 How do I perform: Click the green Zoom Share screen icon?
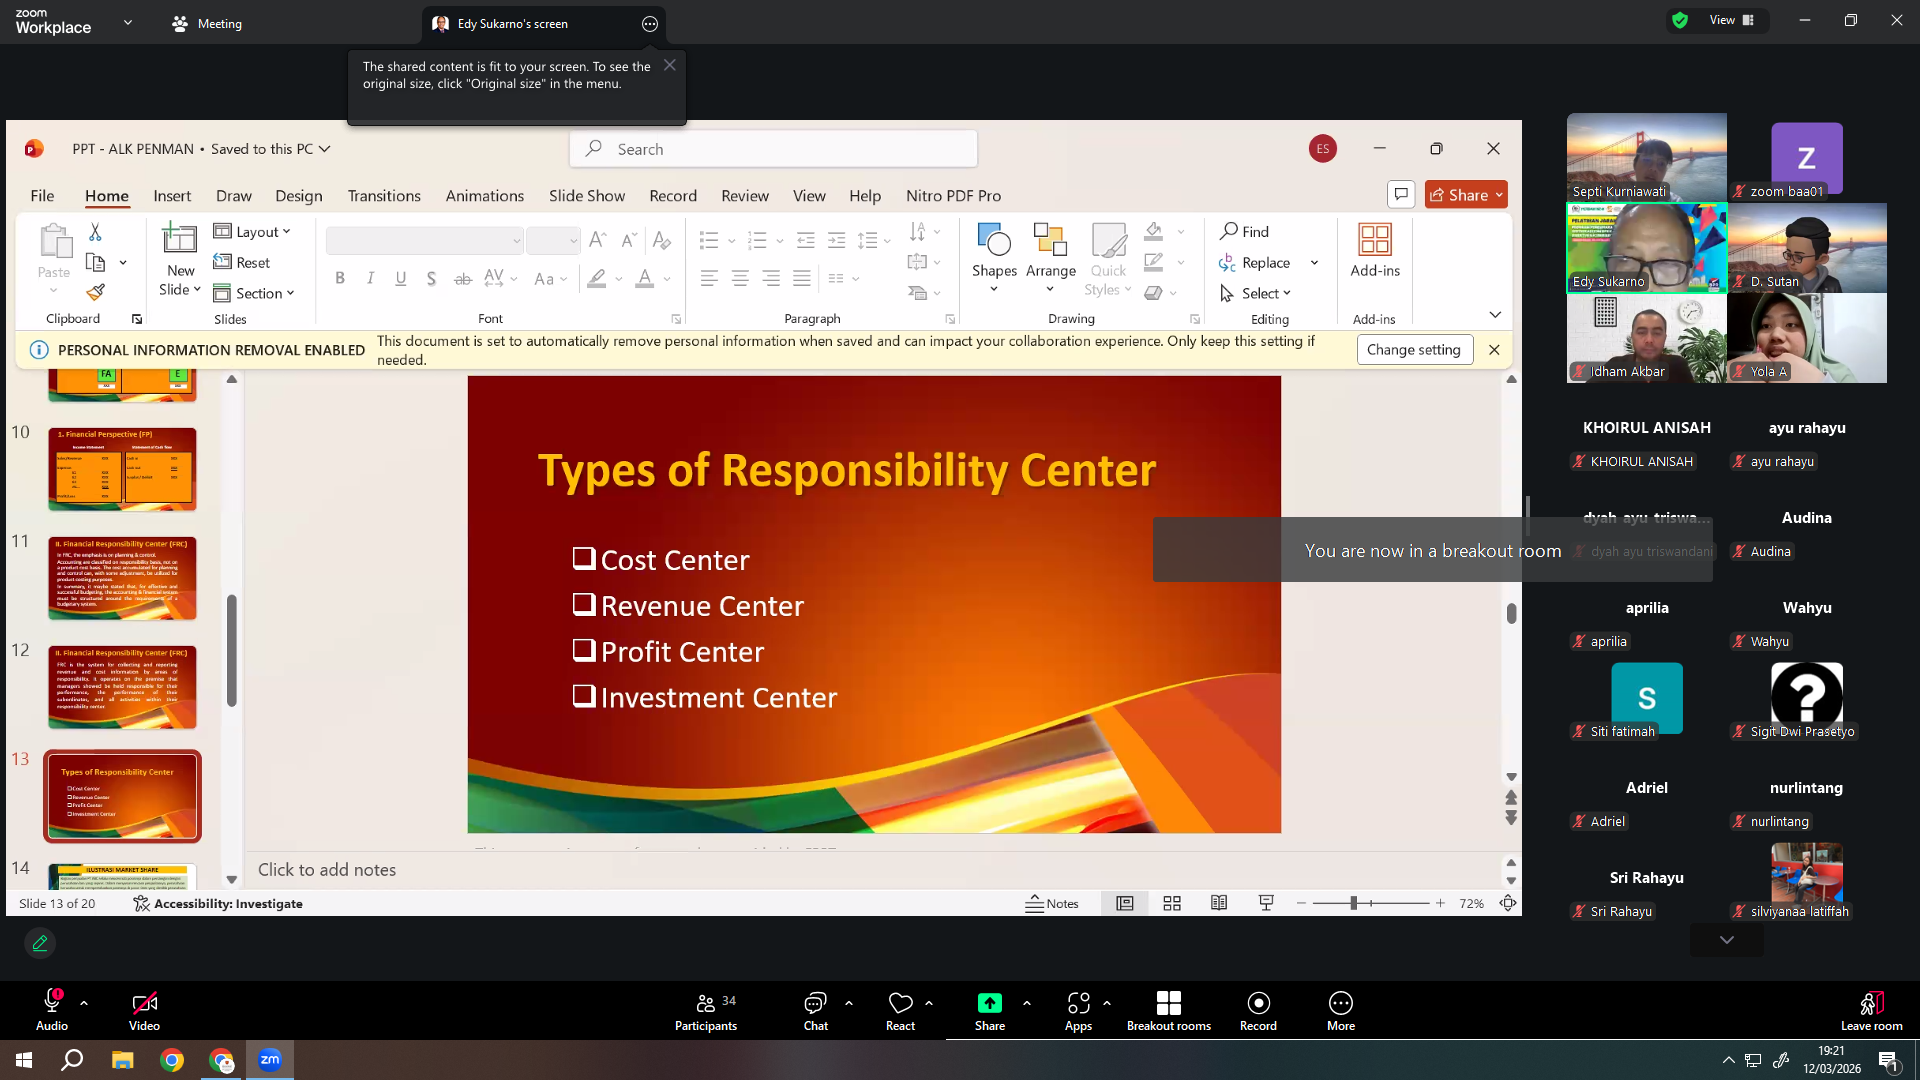989,1003
